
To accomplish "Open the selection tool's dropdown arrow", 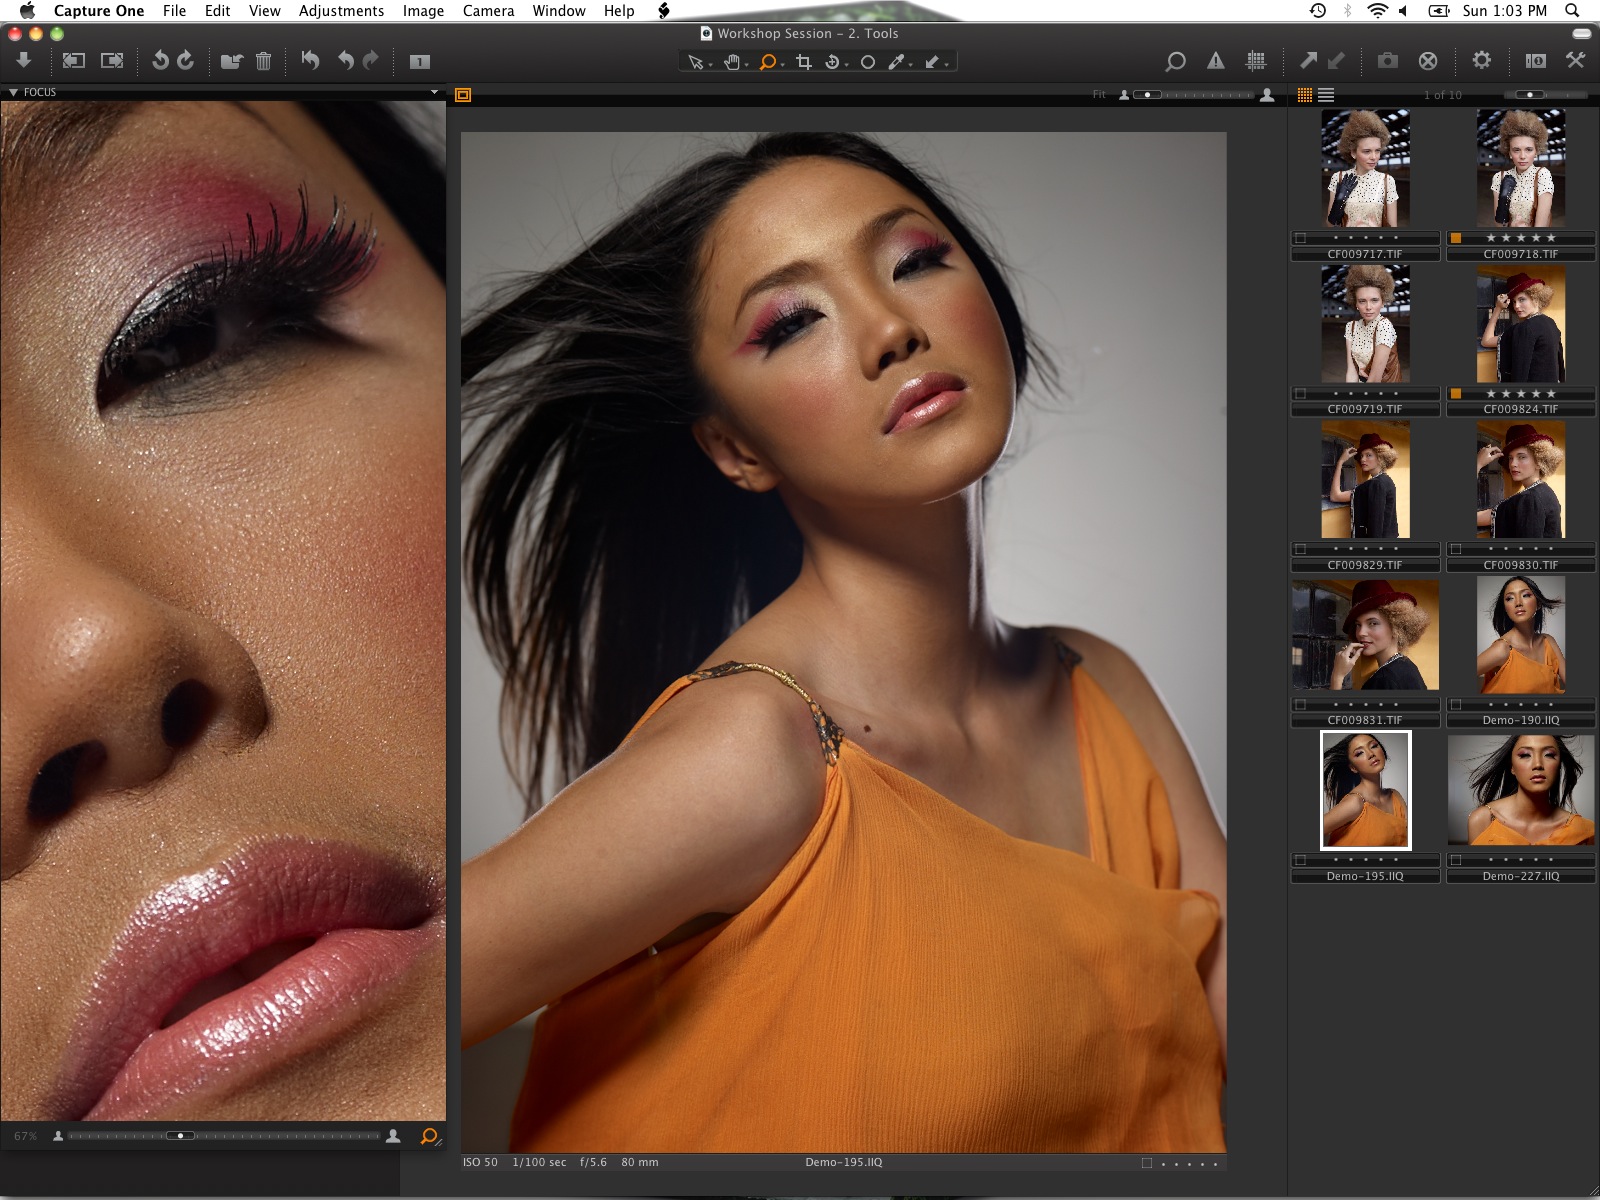I will (712, 64).
